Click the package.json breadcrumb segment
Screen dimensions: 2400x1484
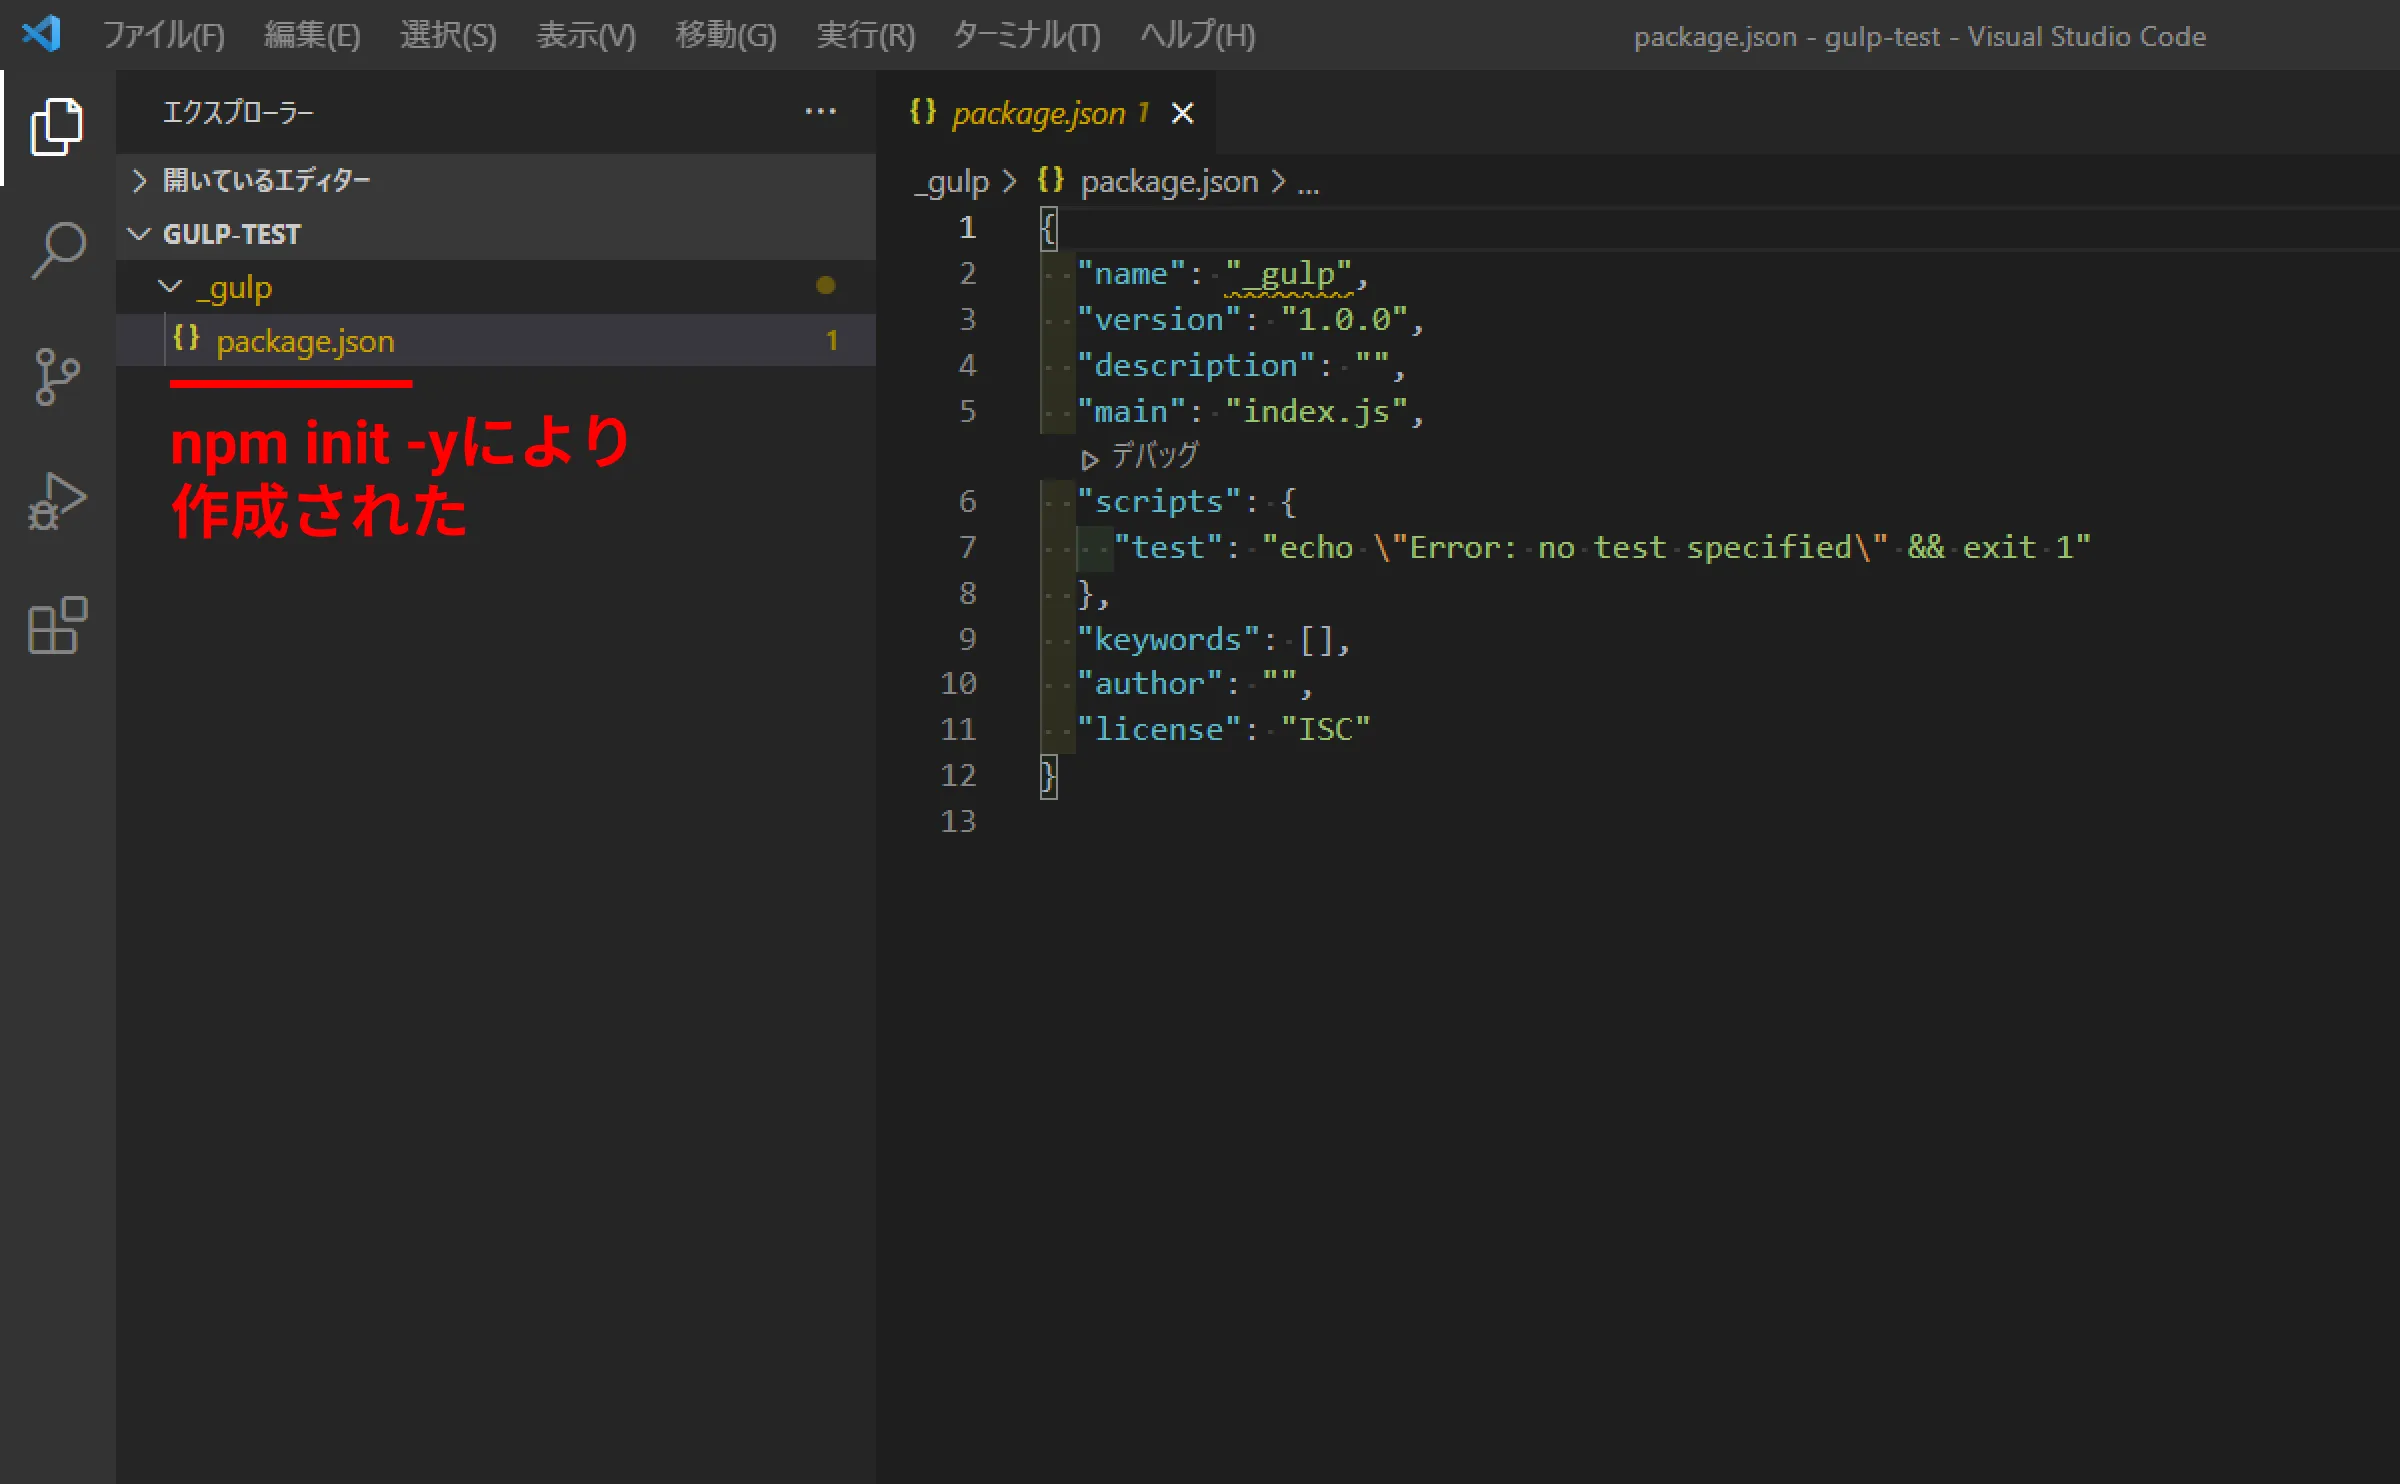click(1169, 182)
